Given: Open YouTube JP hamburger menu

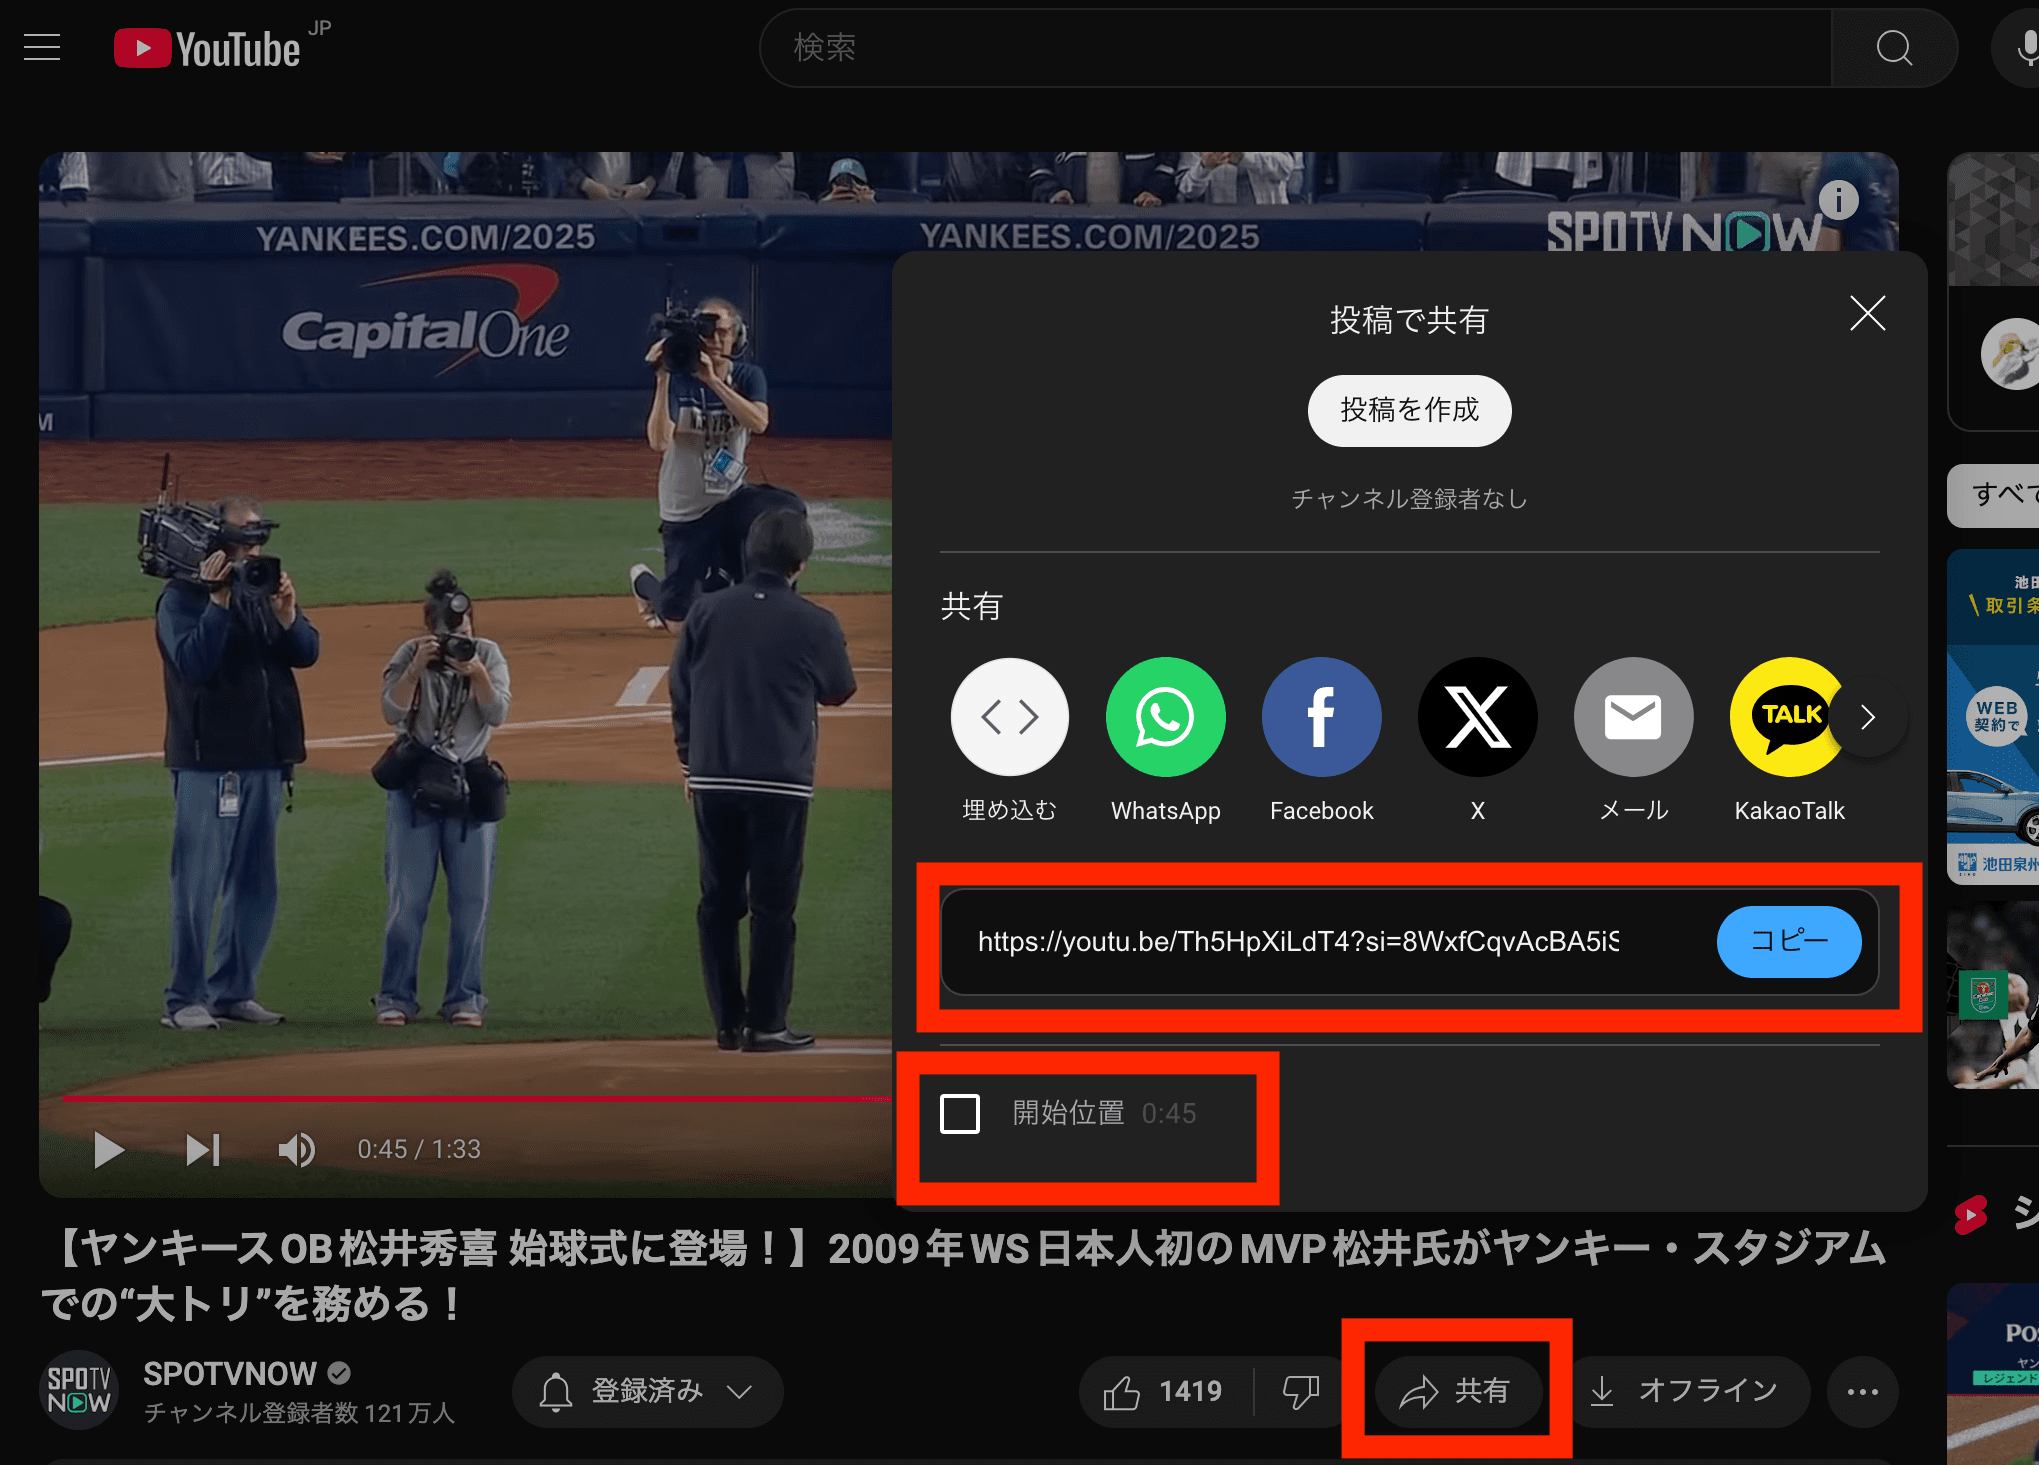Looking at the screenshot, I should pos(43,46).
